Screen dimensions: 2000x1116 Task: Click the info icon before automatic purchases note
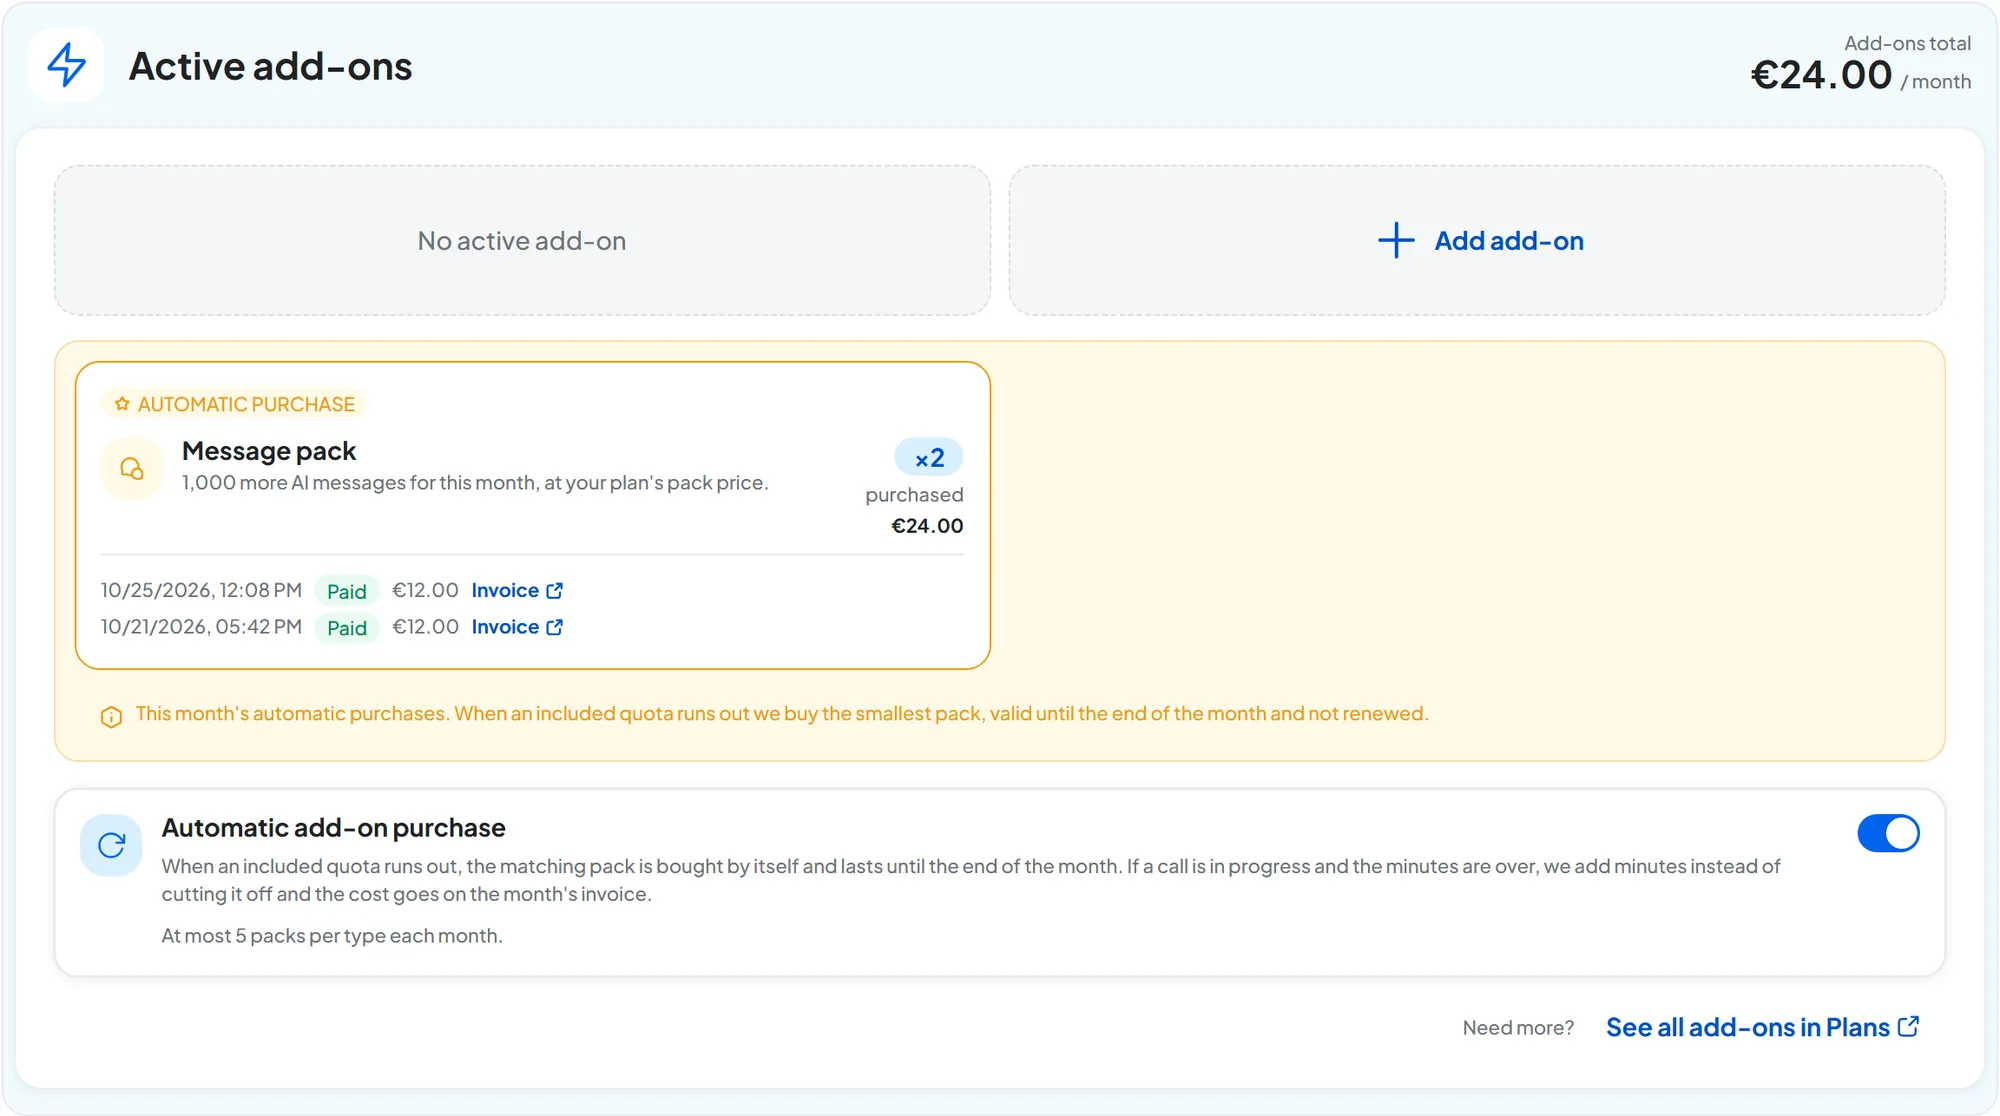[x=111, y=716]
